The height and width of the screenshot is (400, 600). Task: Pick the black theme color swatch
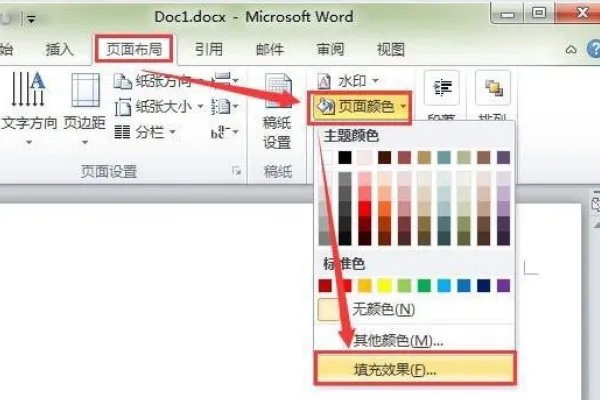click(x=345, y=157)
